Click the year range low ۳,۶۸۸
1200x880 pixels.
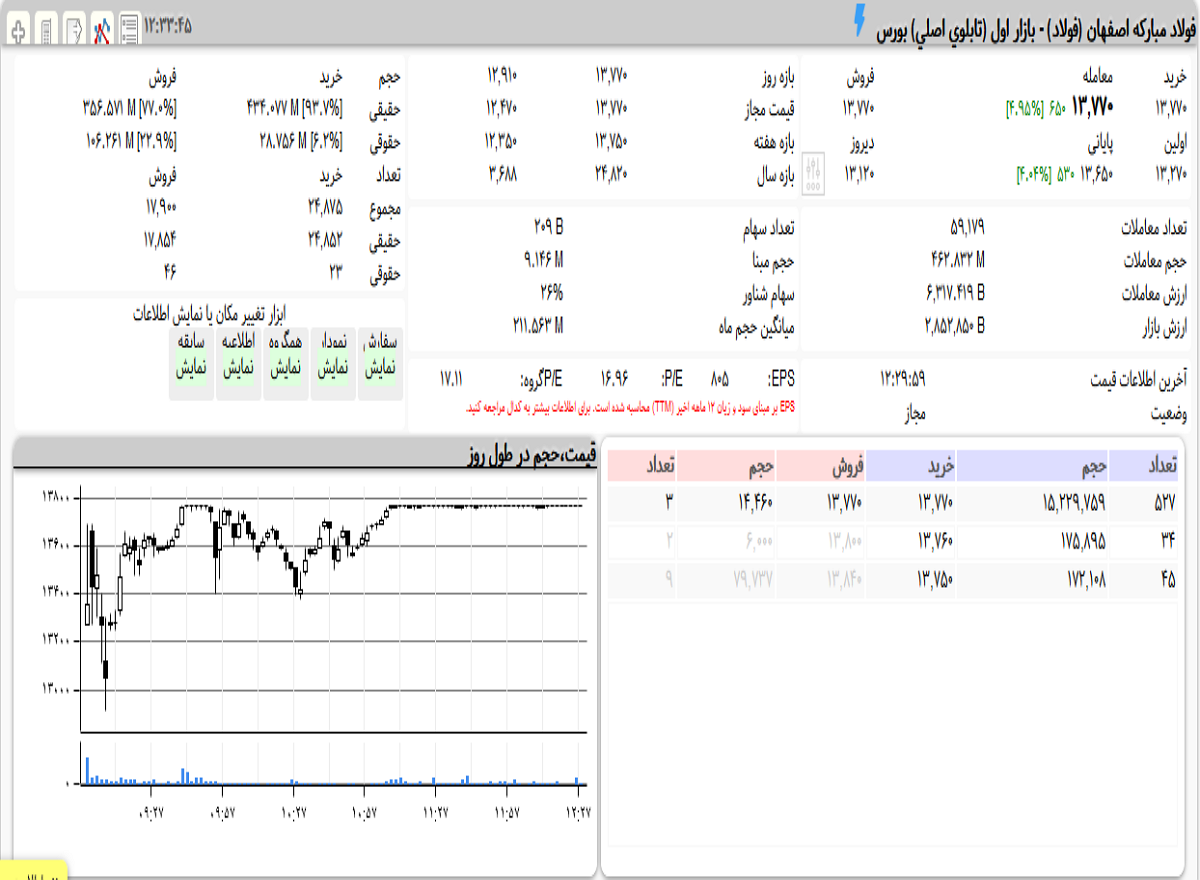[504, 174]
